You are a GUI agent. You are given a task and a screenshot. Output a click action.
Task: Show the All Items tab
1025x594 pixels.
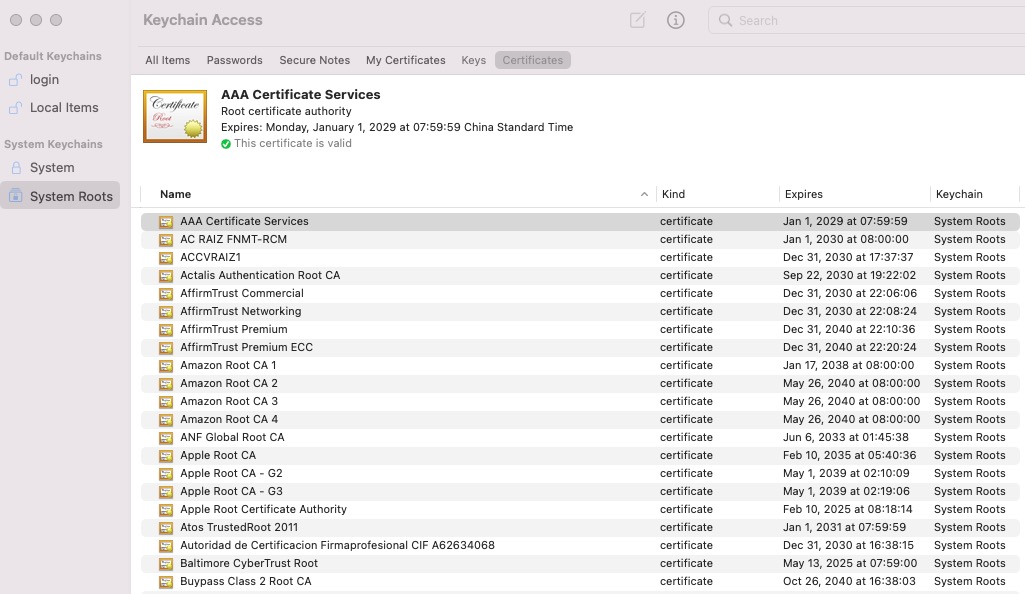coord(167,60)
